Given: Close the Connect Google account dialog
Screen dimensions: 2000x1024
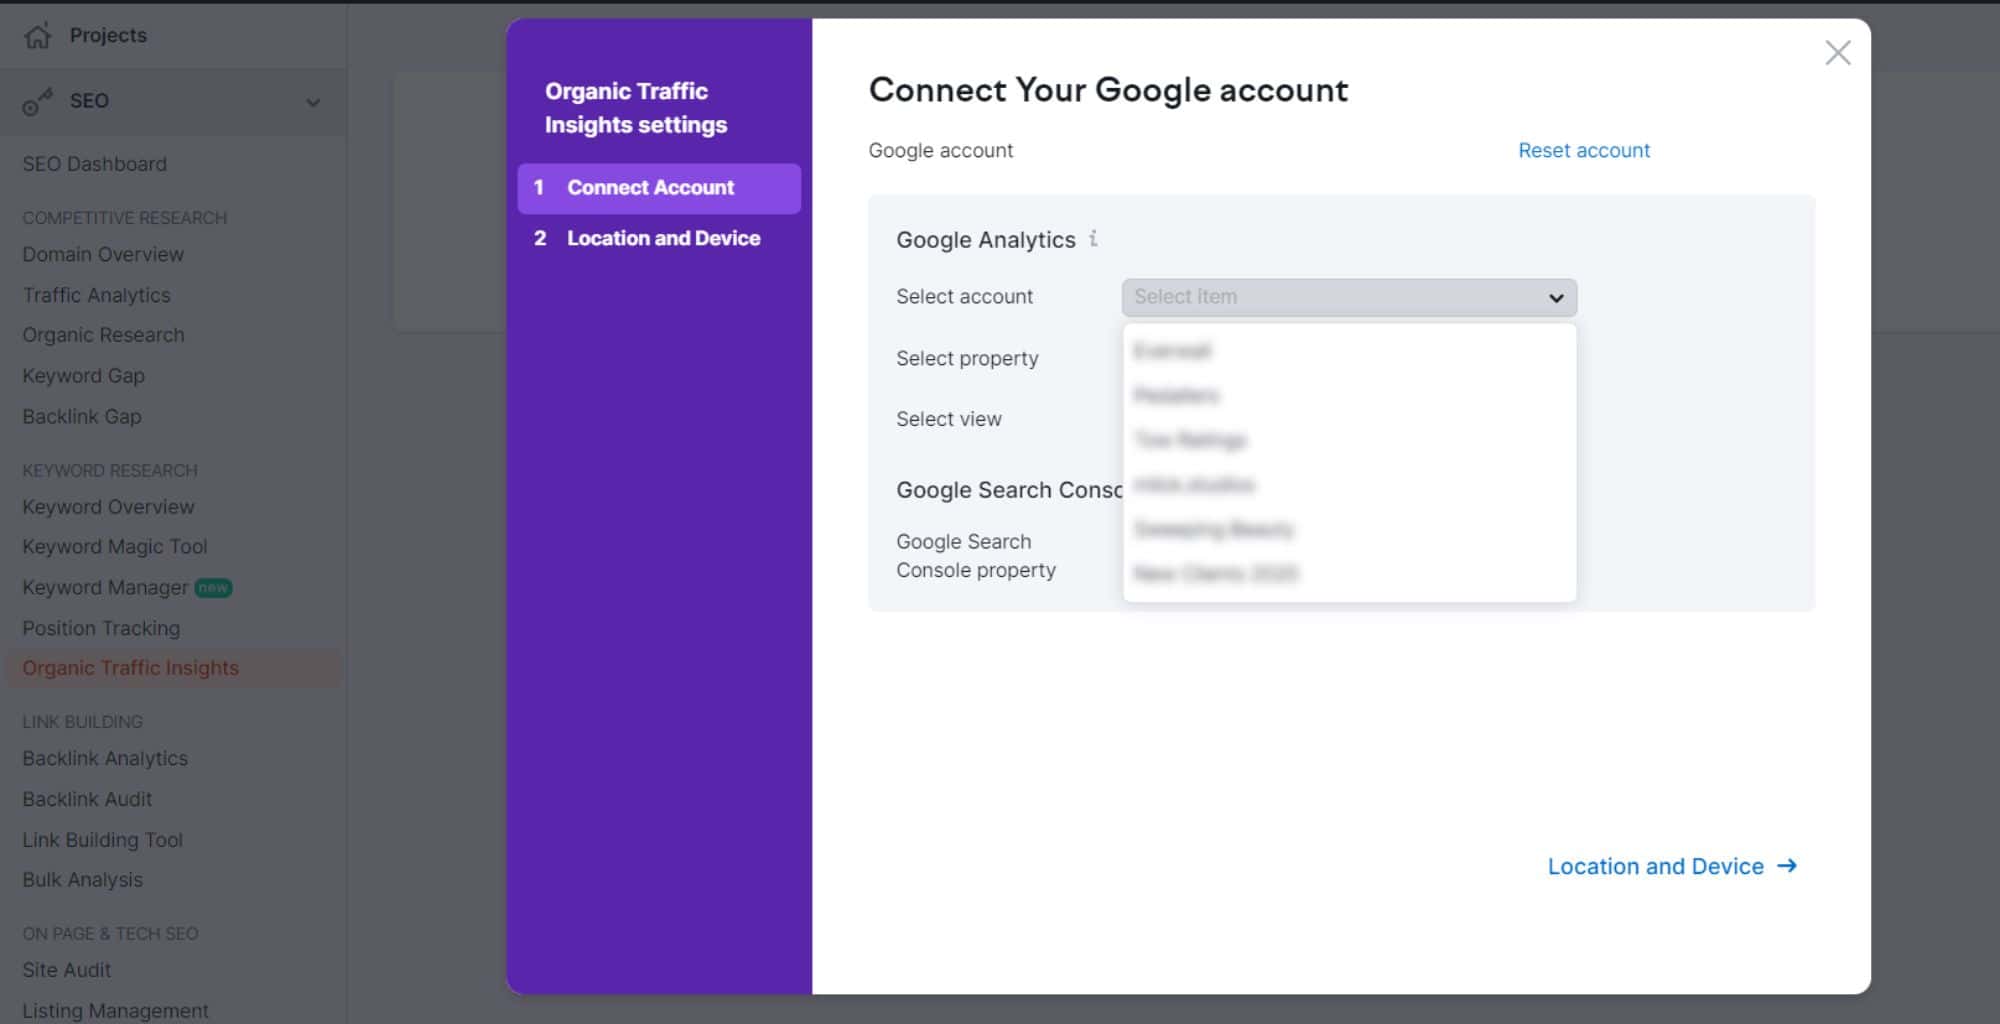Looking at the screenshot, I should pyautogui.click(x=1837, y=53).
